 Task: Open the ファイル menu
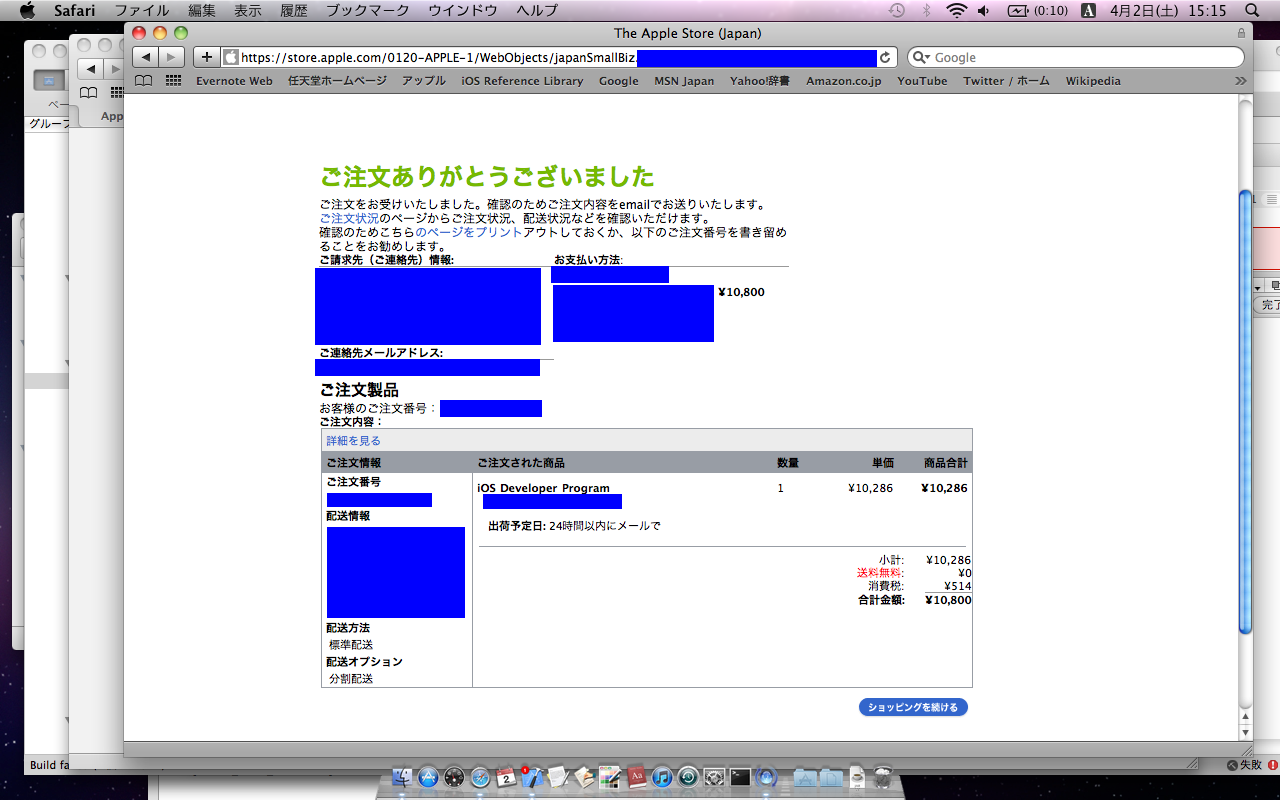pyautogui.click(x=141, y=10)
